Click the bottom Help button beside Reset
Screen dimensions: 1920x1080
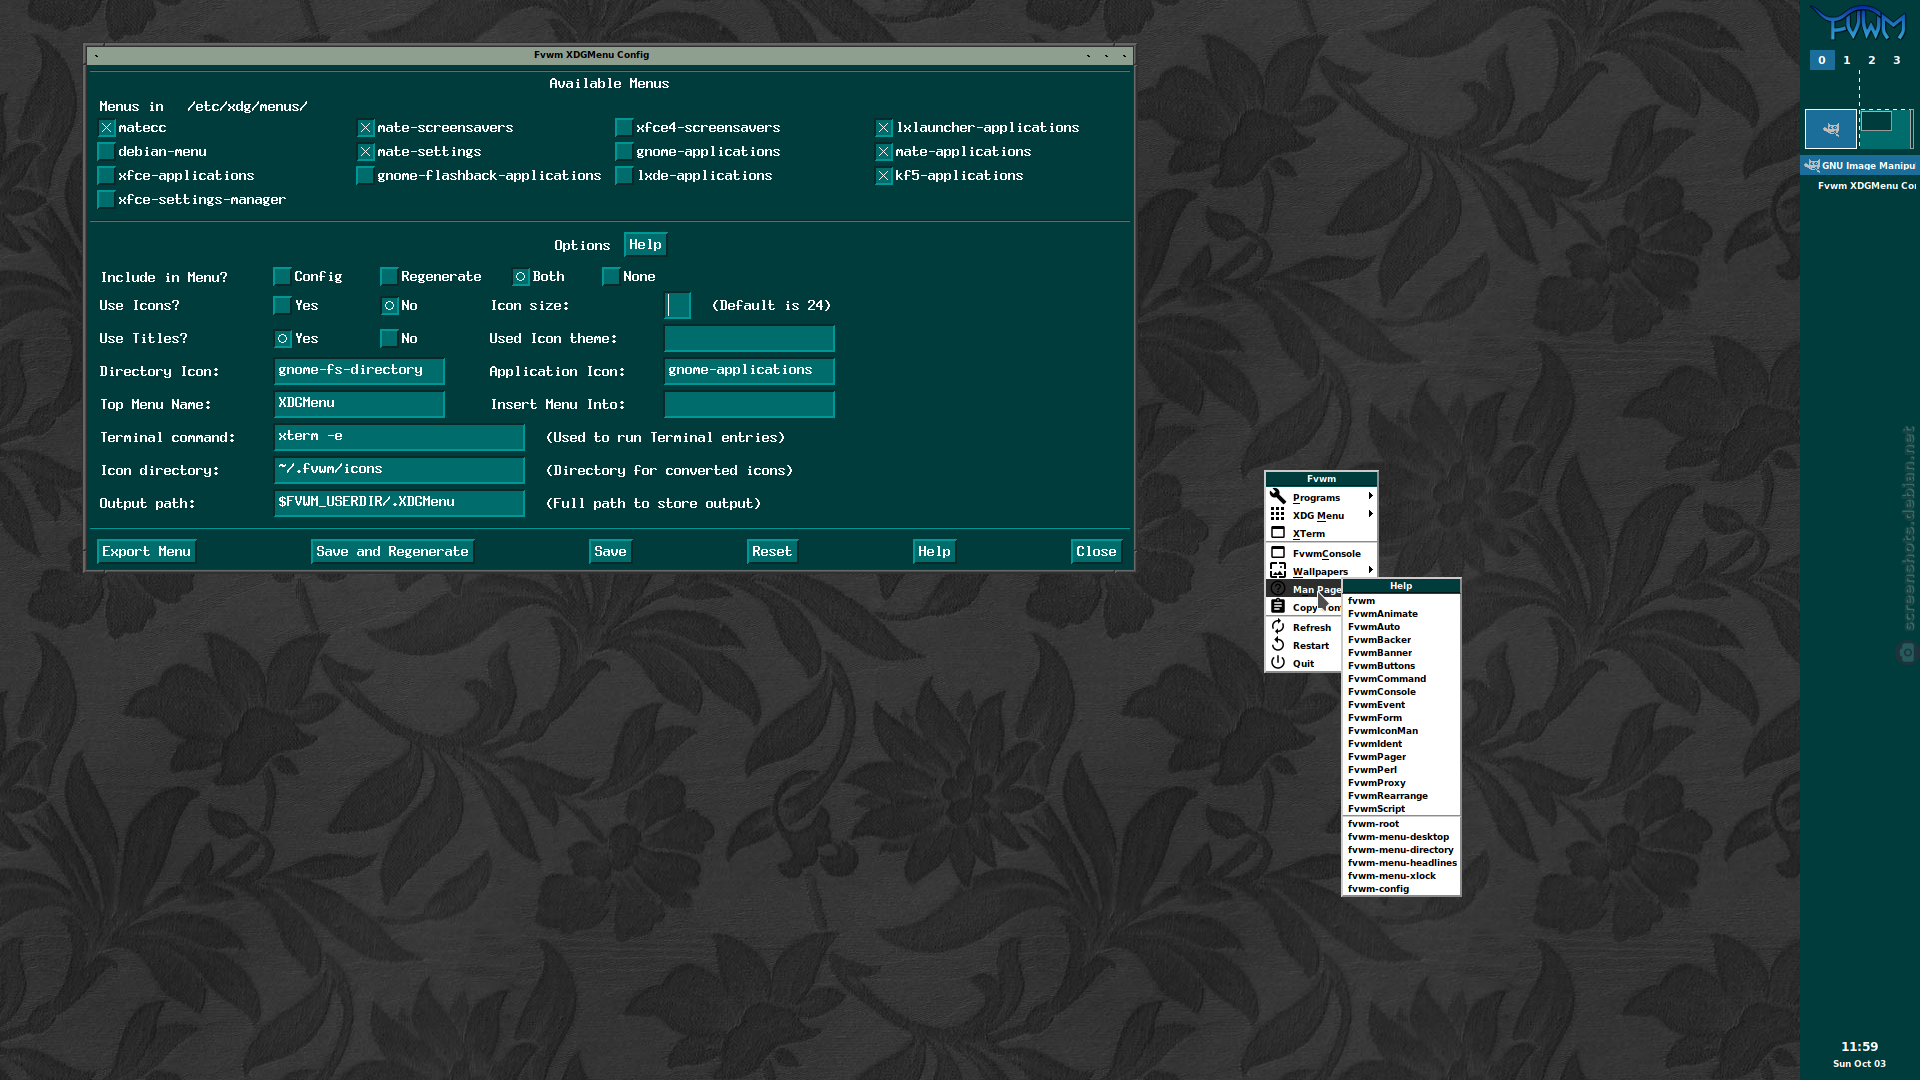tap(934, 552)
